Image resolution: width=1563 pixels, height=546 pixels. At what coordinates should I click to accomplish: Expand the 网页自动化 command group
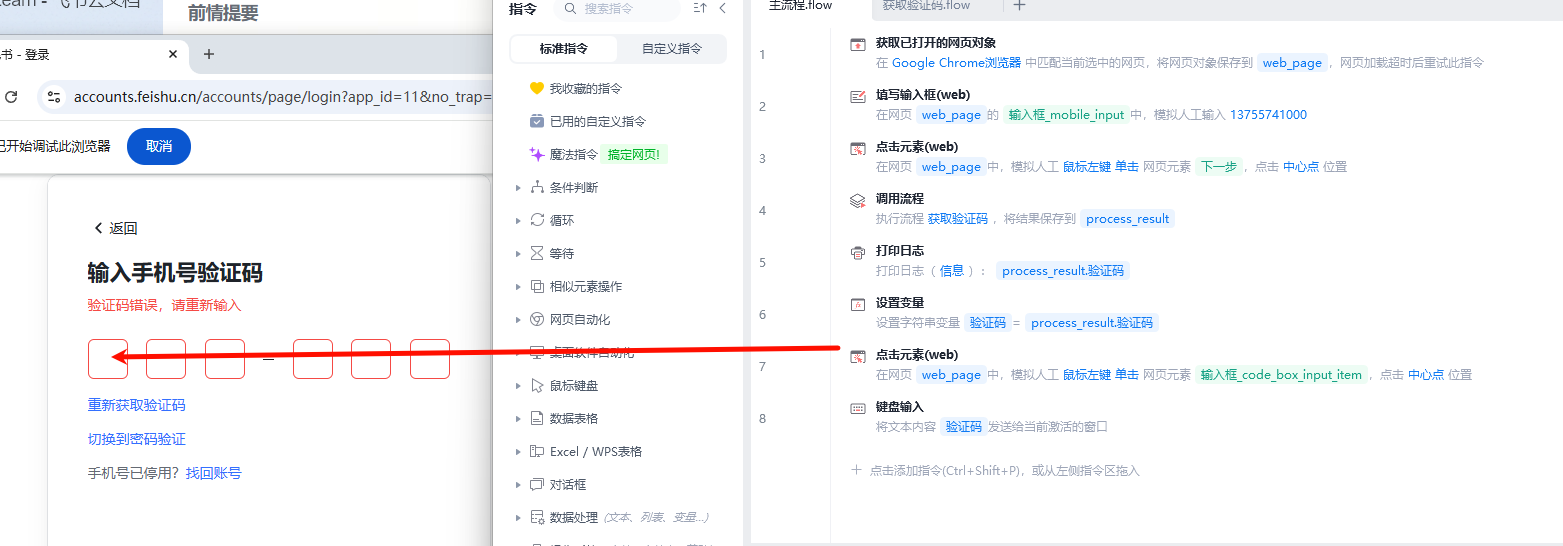579,319
